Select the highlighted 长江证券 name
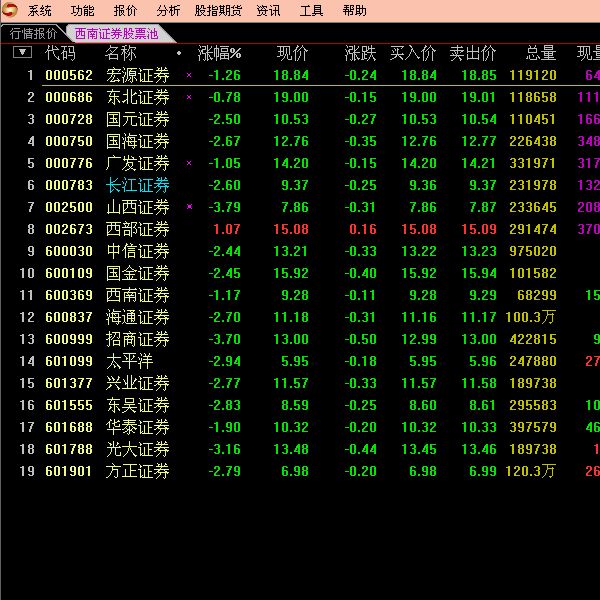The image size is (600, 600). [137, 185]
